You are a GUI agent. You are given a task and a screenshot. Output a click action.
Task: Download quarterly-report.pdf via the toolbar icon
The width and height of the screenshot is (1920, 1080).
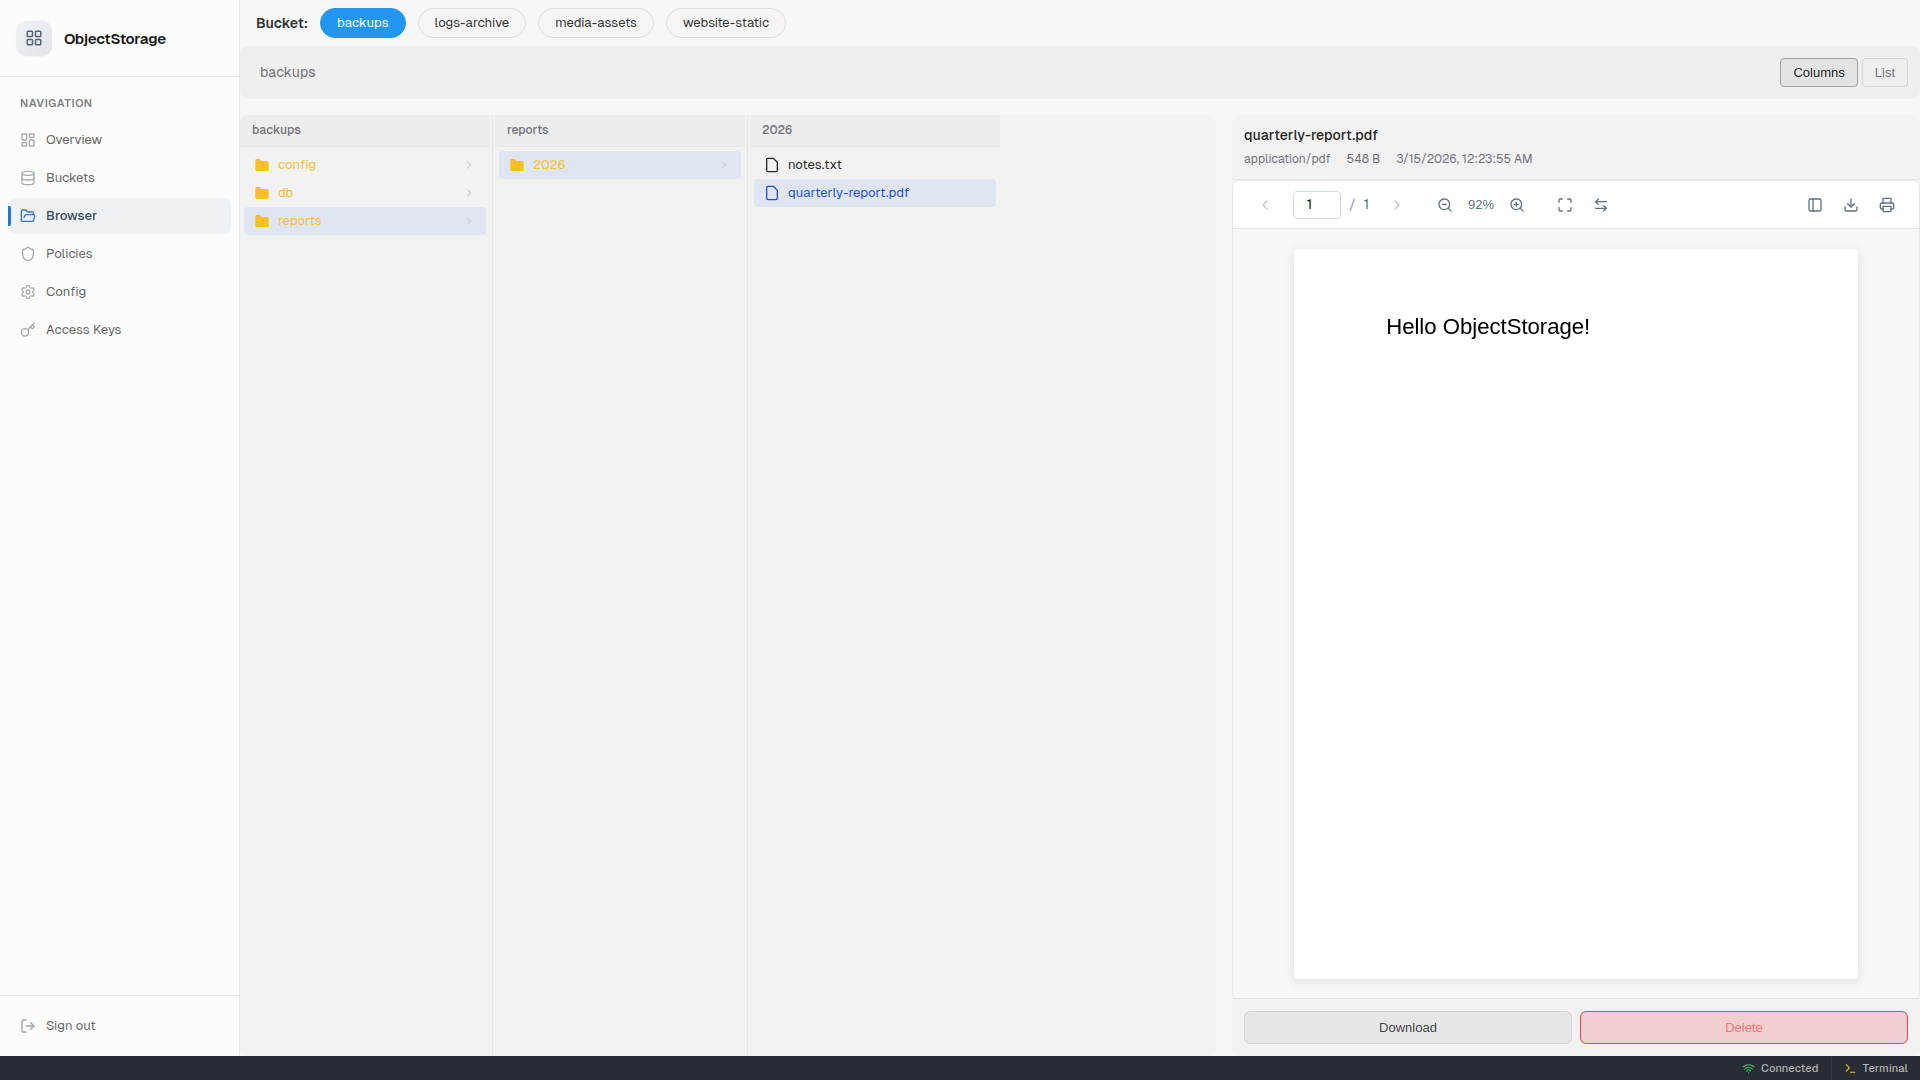(x=1851, y=204)
